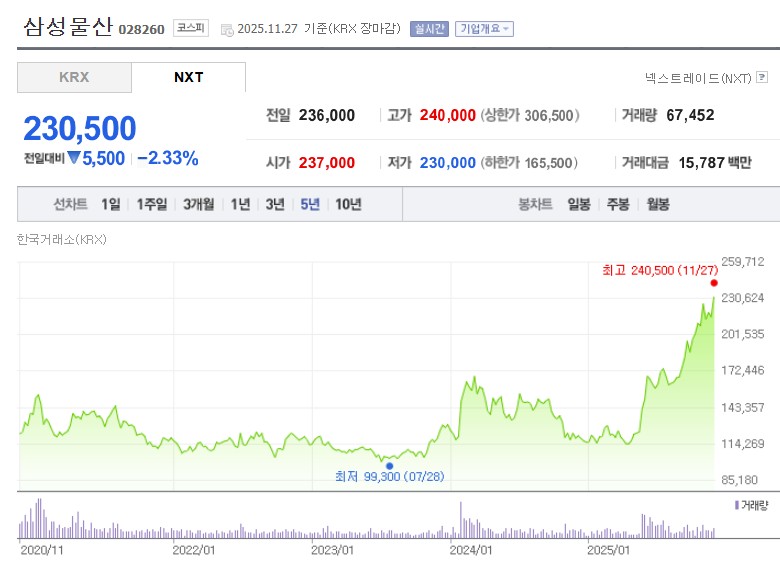The image size is (780, 577).
Task: Select the 1년 line chart period
Action: tap(240, 204)
